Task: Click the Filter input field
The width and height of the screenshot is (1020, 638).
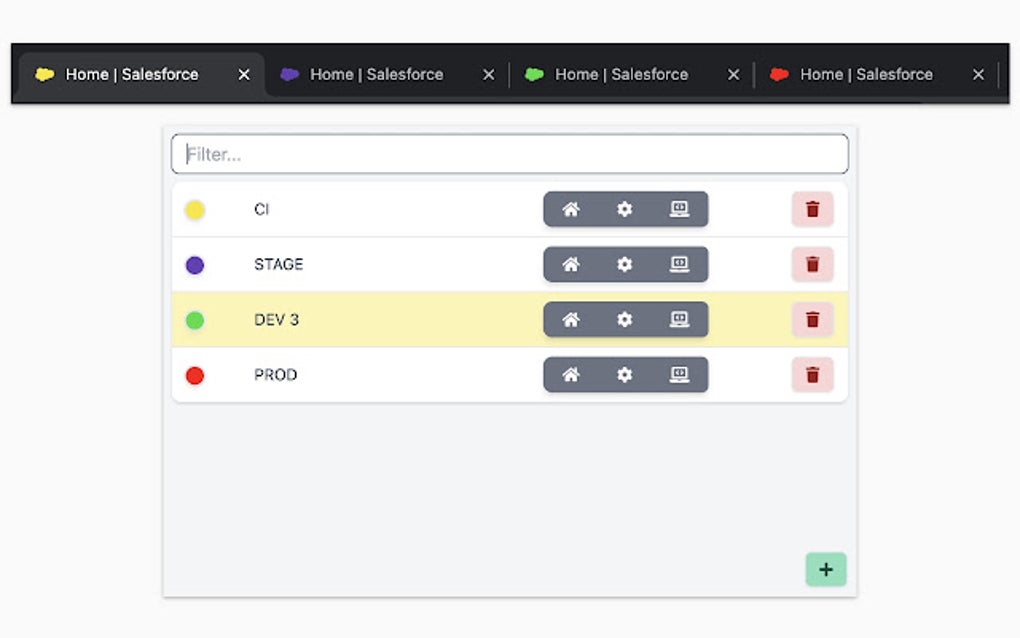Action: click(x=510, y=154)
